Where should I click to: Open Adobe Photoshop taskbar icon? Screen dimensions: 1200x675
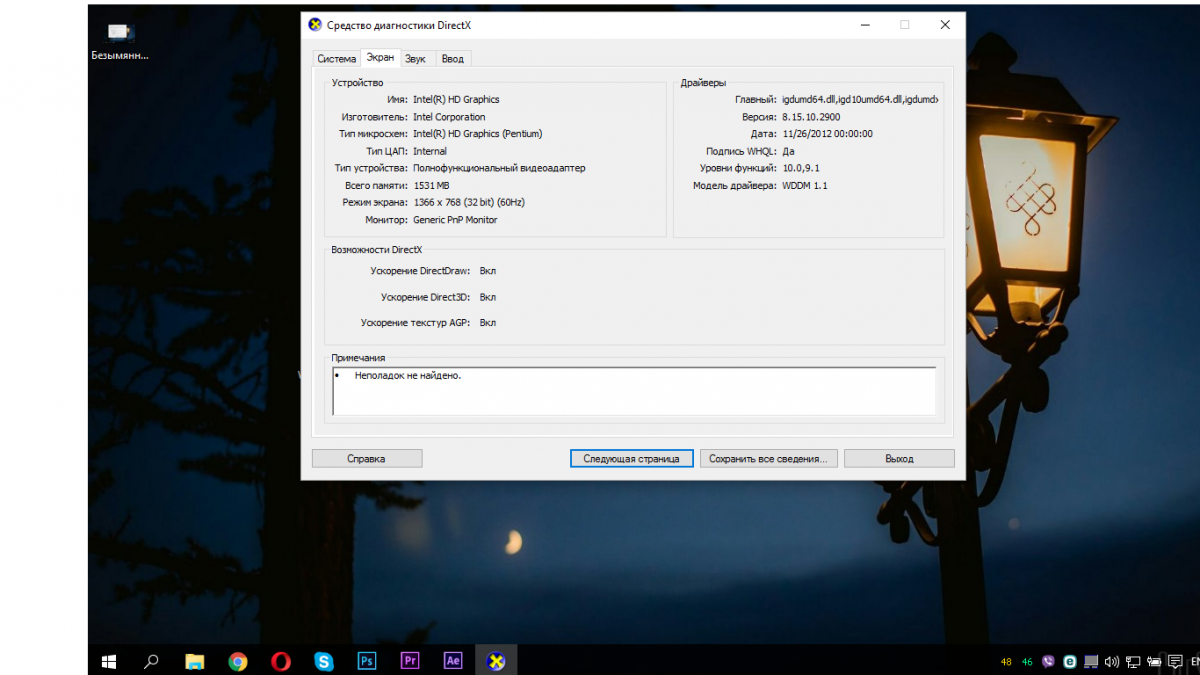[366, 661]
